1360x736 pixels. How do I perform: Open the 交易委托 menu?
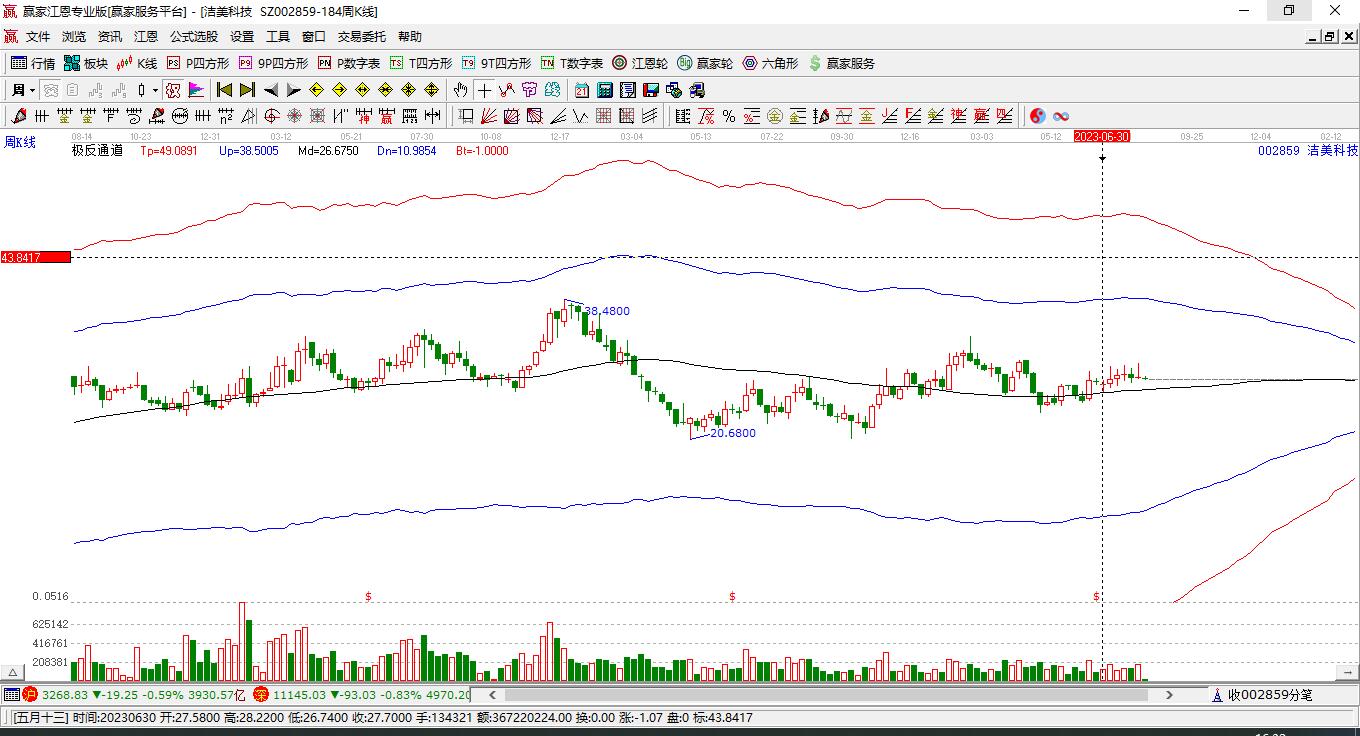pyautogui.click(x=362, y=37)
